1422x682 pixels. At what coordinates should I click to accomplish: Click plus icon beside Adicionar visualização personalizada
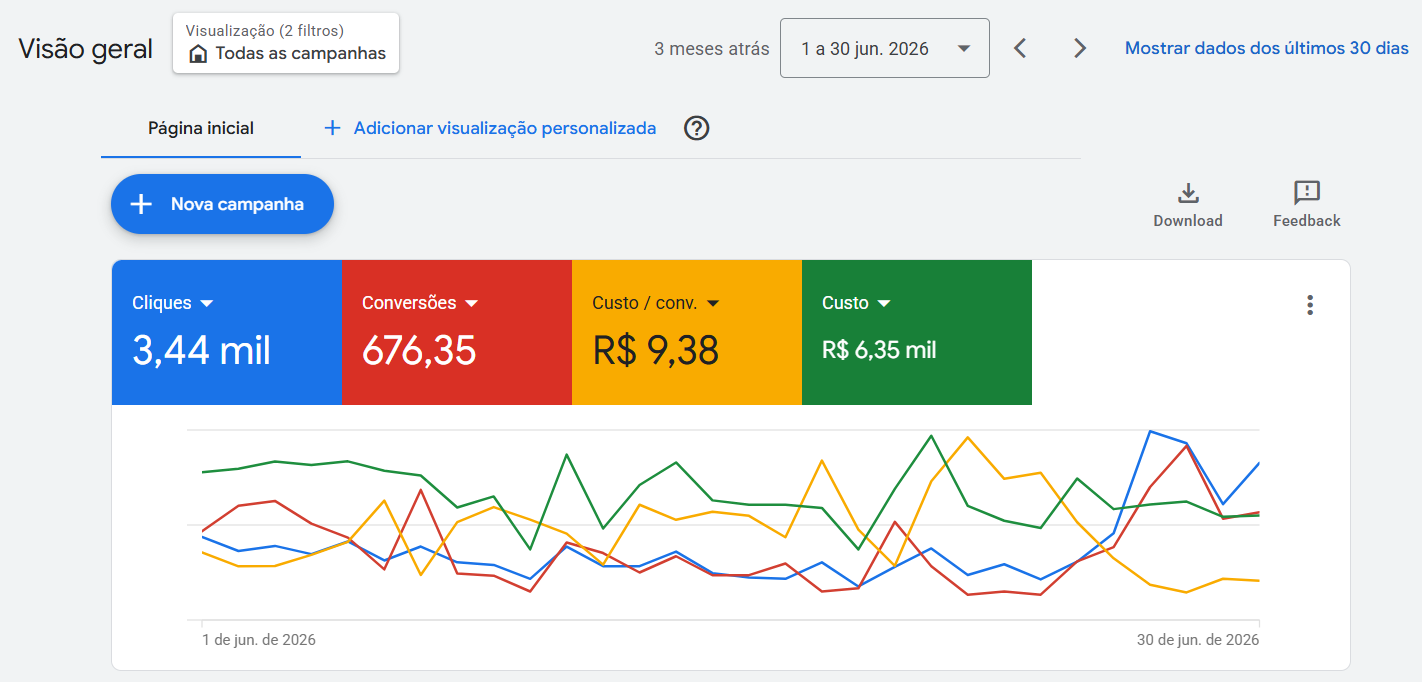point(332,128)
